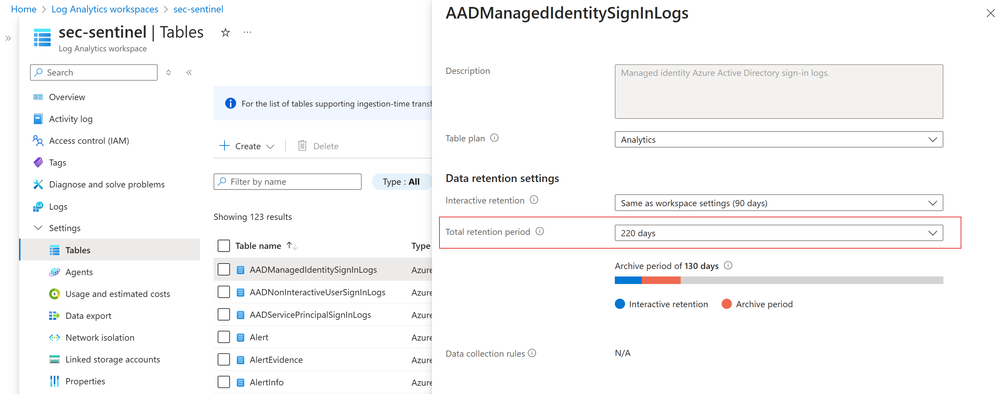
Task: Check the AADManagedIdentitySignInLogs row checkbox
Action: tap(224, 270)
